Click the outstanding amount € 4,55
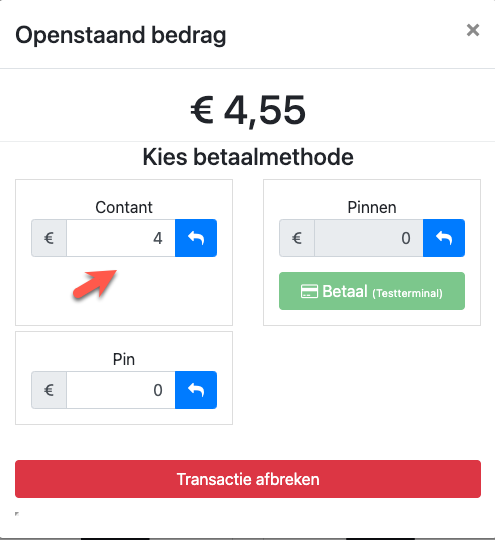Image resolution: width=495 pixels, height=540 pixels. tap(248, 110)
